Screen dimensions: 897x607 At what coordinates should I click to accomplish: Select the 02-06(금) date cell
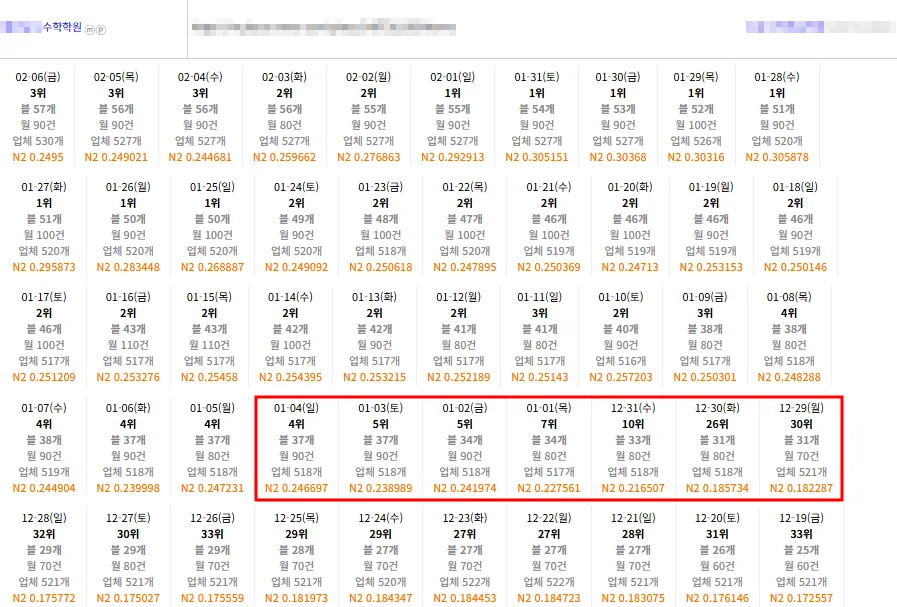38,77
